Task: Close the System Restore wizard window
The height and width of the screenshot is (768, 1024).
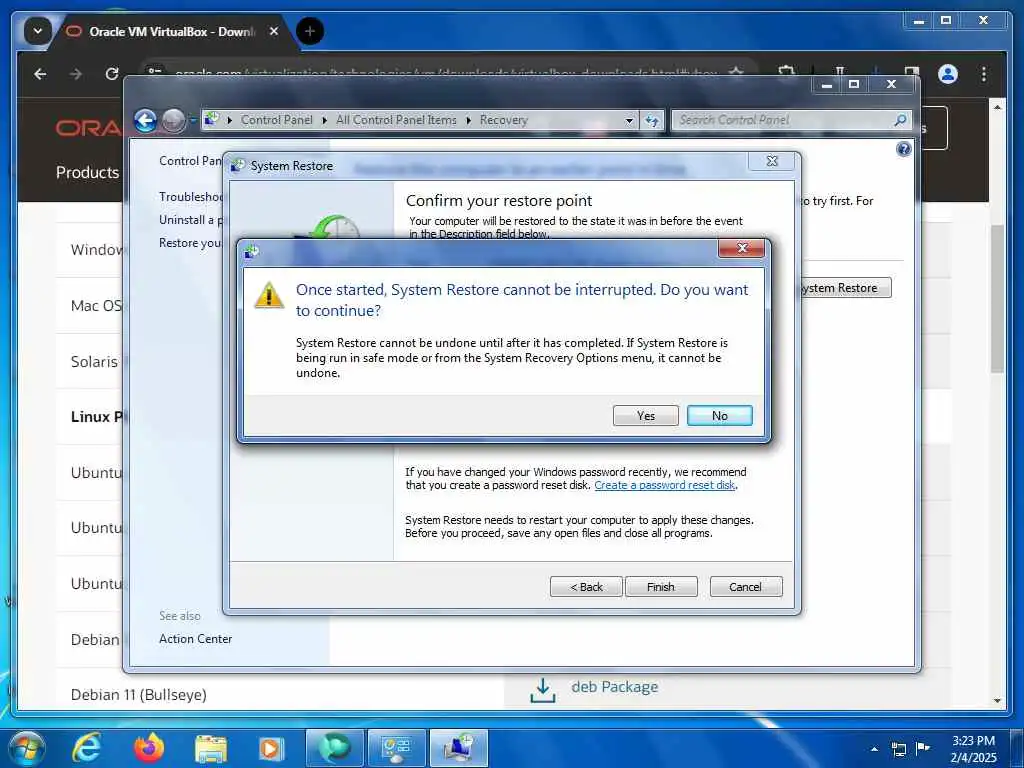Action: click(x=771, y=161)
